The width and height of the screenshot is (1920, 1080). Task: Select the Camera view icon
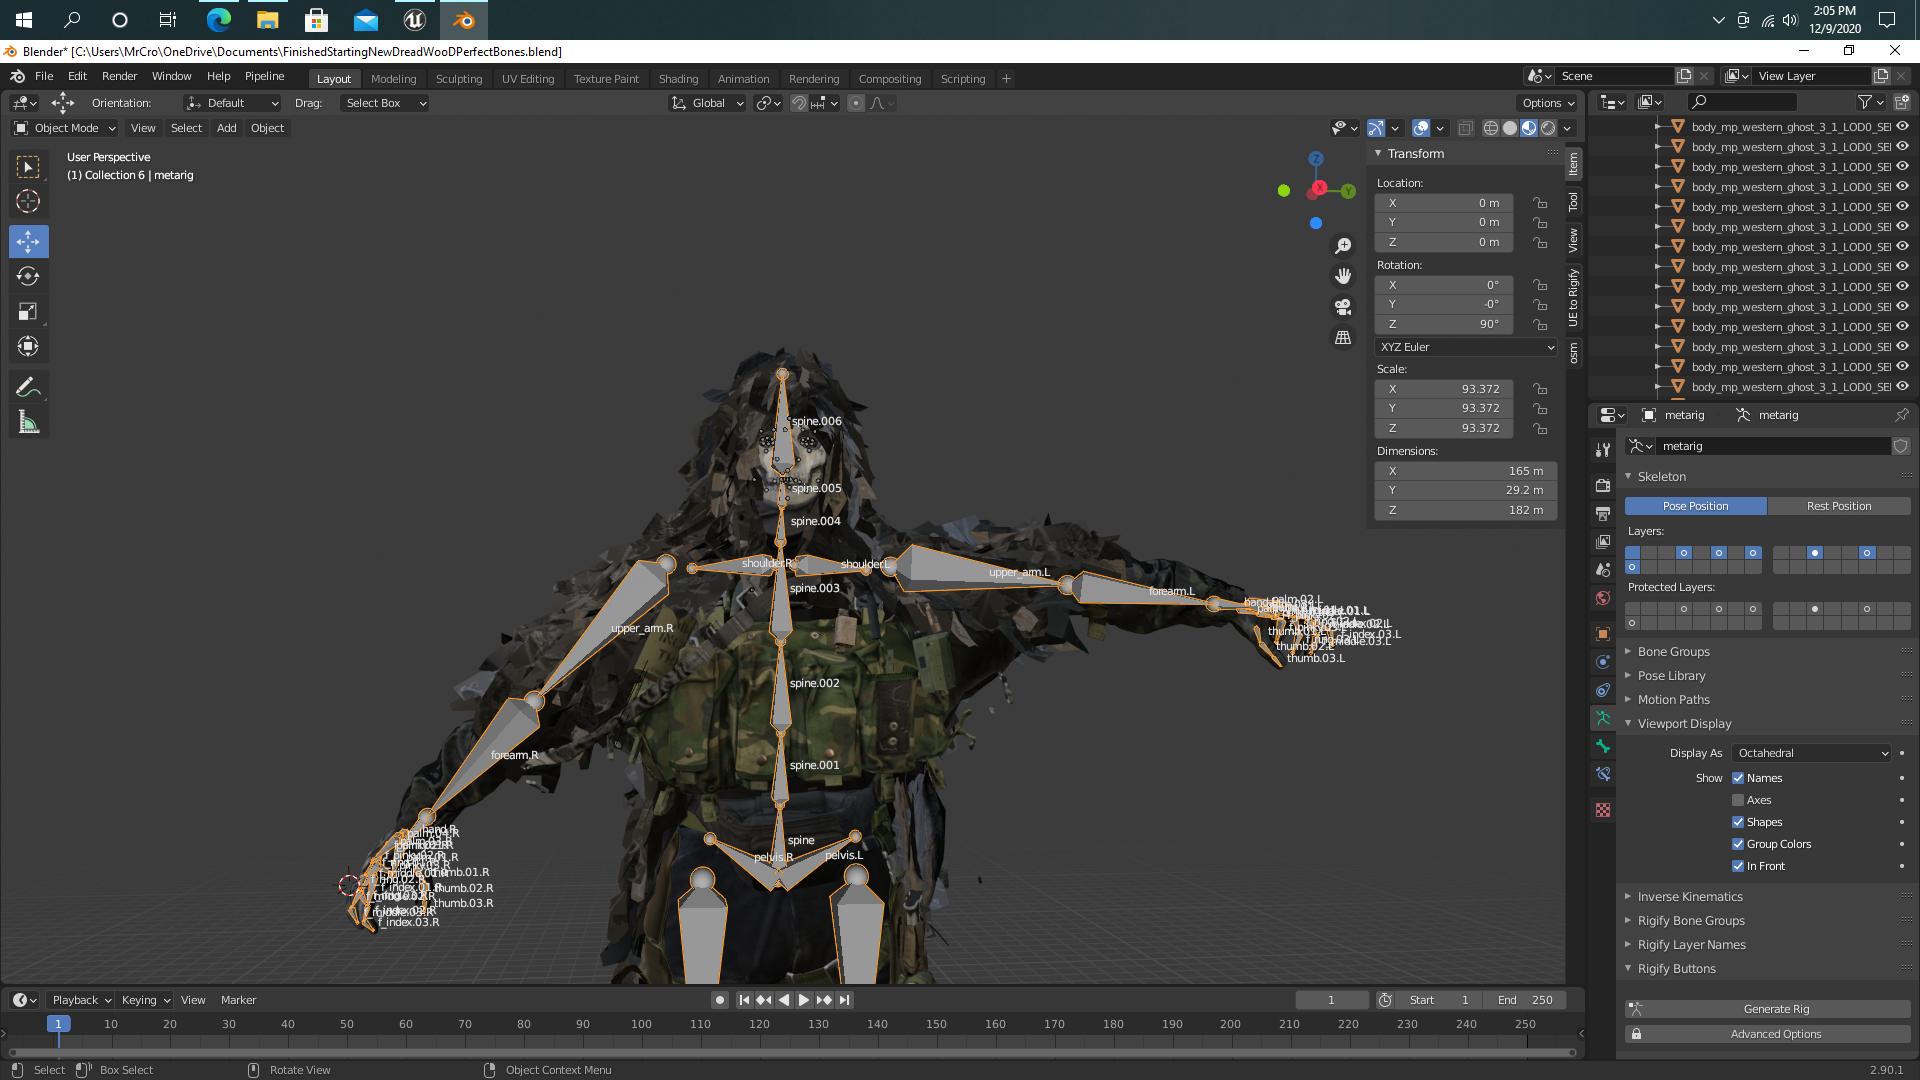(1345, 306)
